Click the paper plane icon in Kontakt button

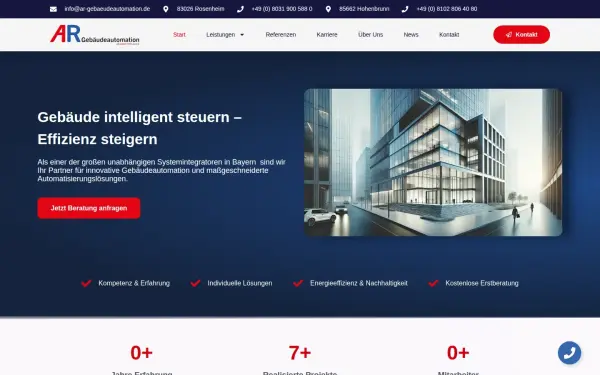pyautogui.click(x=509, y=35)
